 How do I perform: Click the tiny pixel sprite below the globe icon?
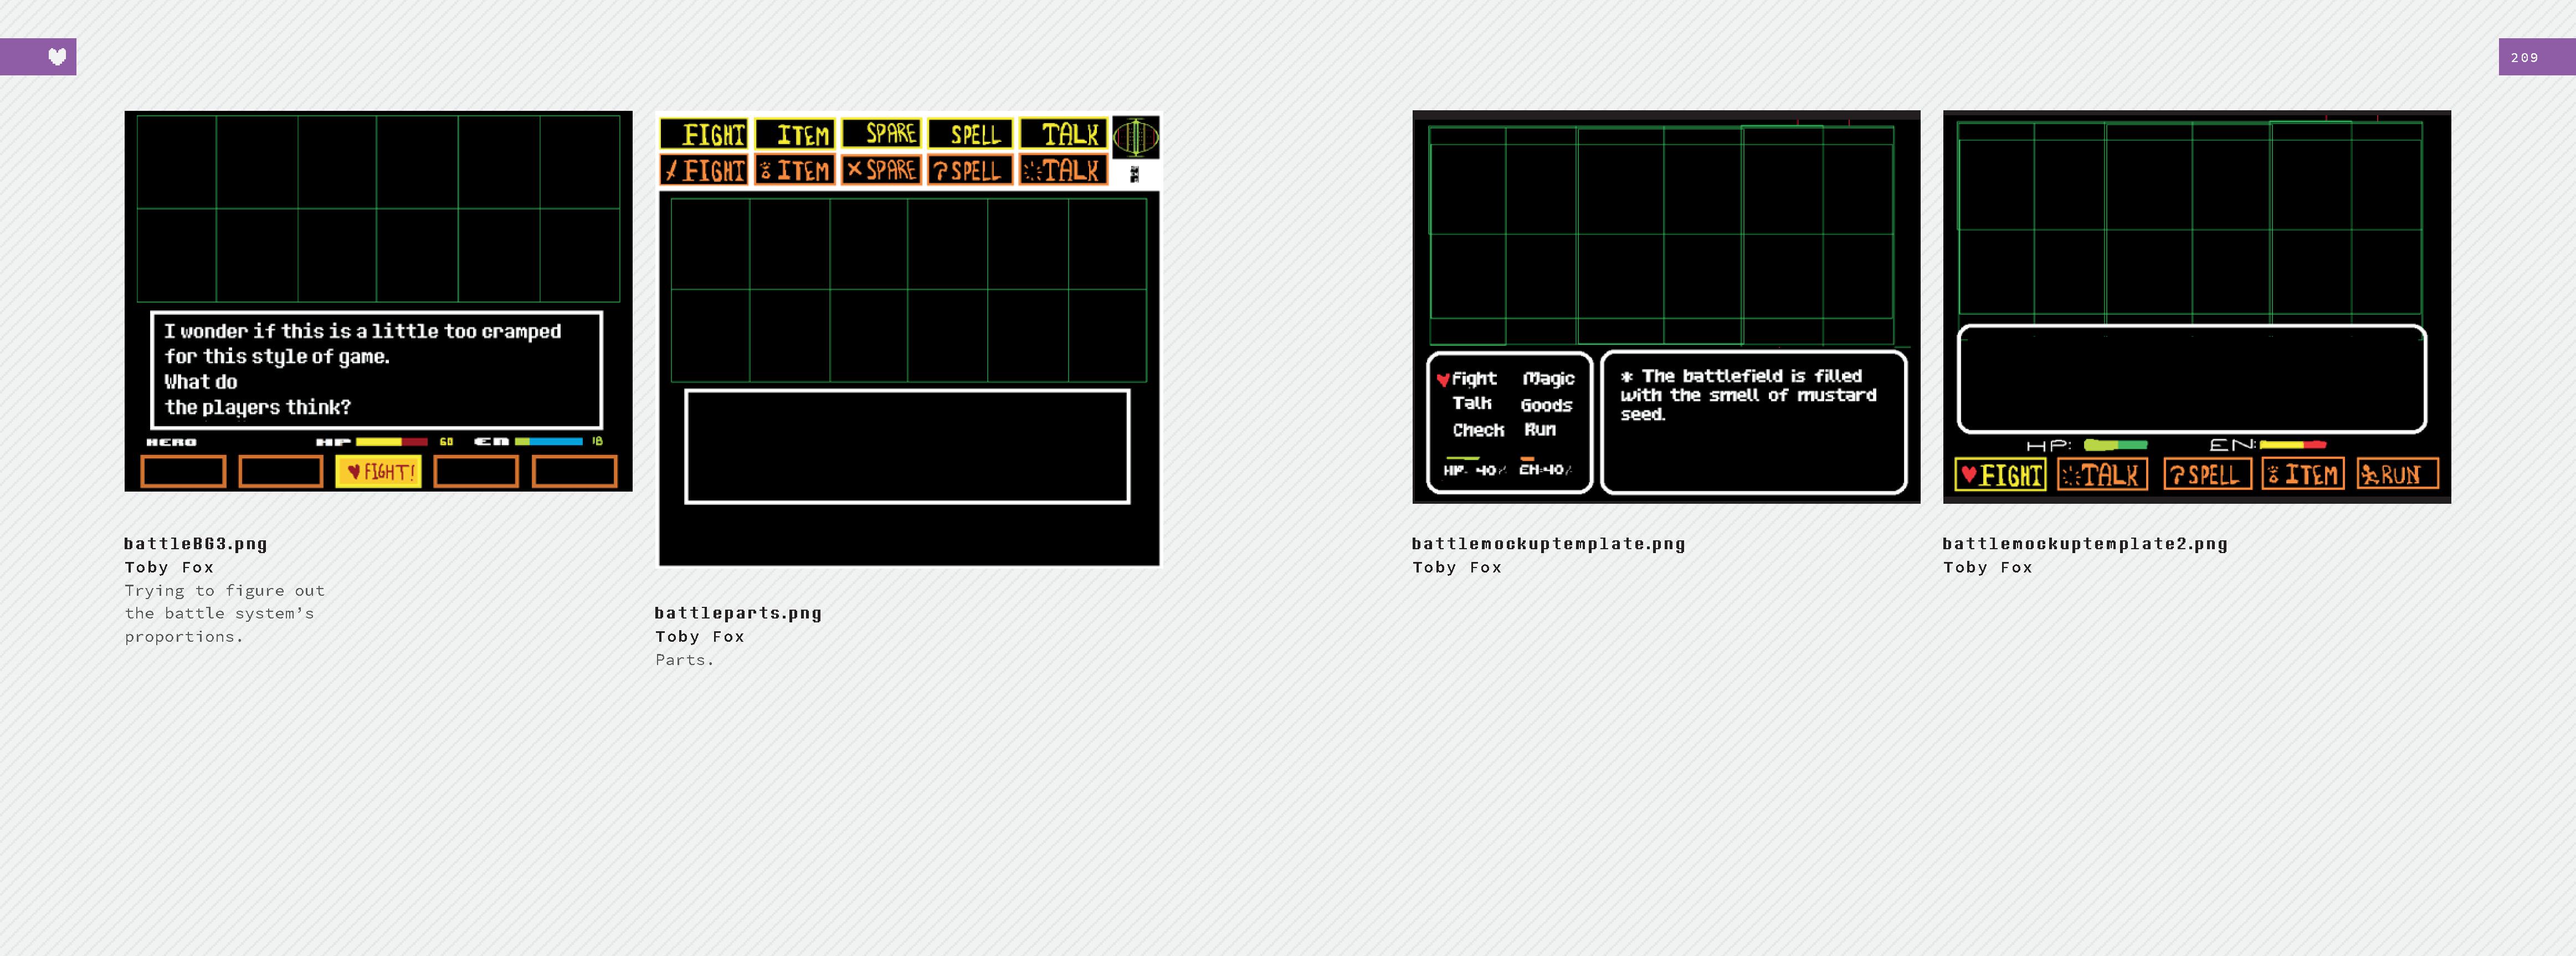[1134, 174]
